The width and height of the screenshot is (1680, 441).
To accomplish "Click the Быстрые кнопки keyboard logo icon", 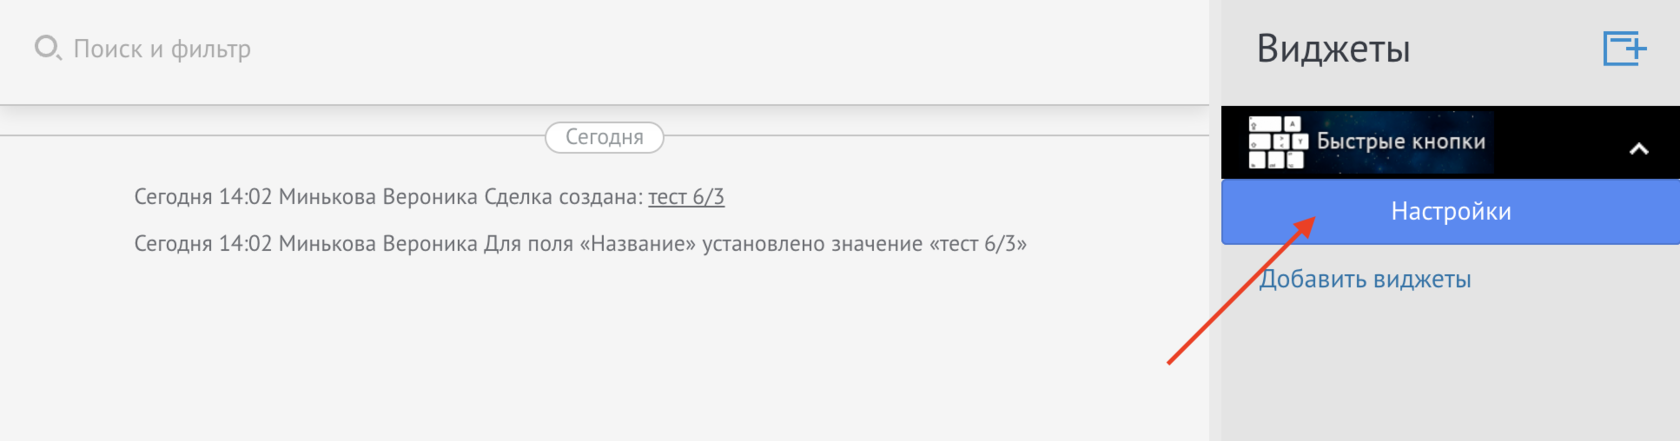I will pos(1277,143).
